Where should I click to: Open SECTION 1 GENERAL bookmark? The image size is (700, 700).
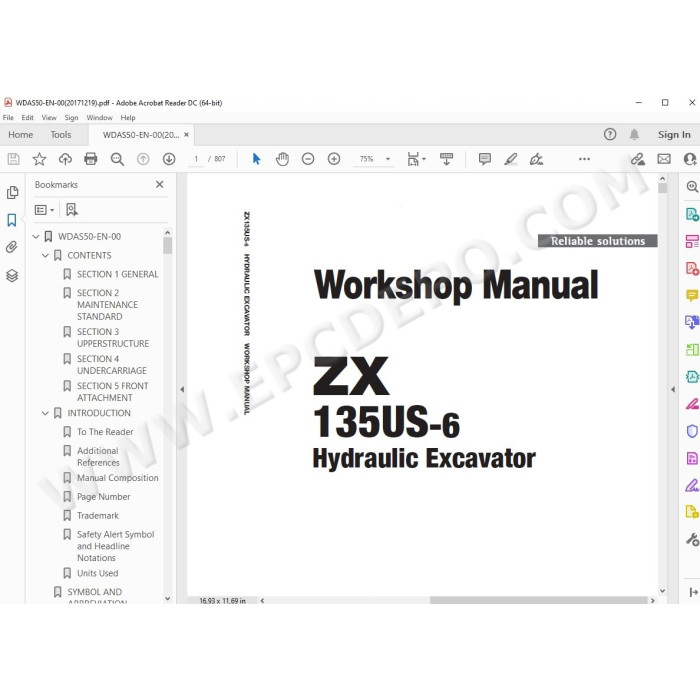tap(117, 274)
